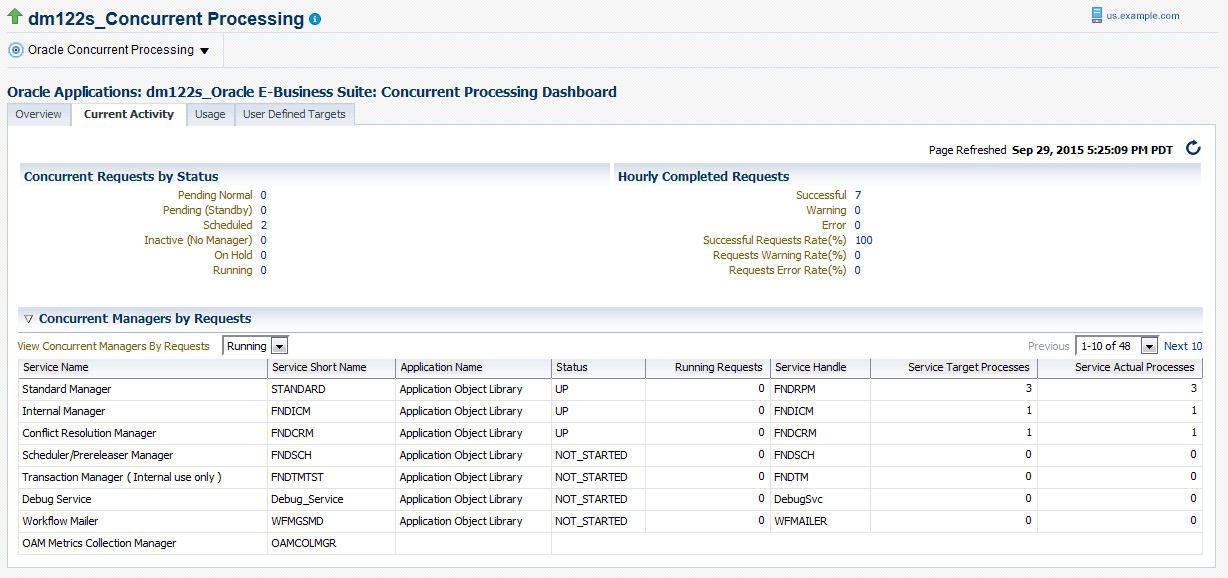Switch to the Overview tab
This screenshot has height=578, width=1228.
point(38,114)
